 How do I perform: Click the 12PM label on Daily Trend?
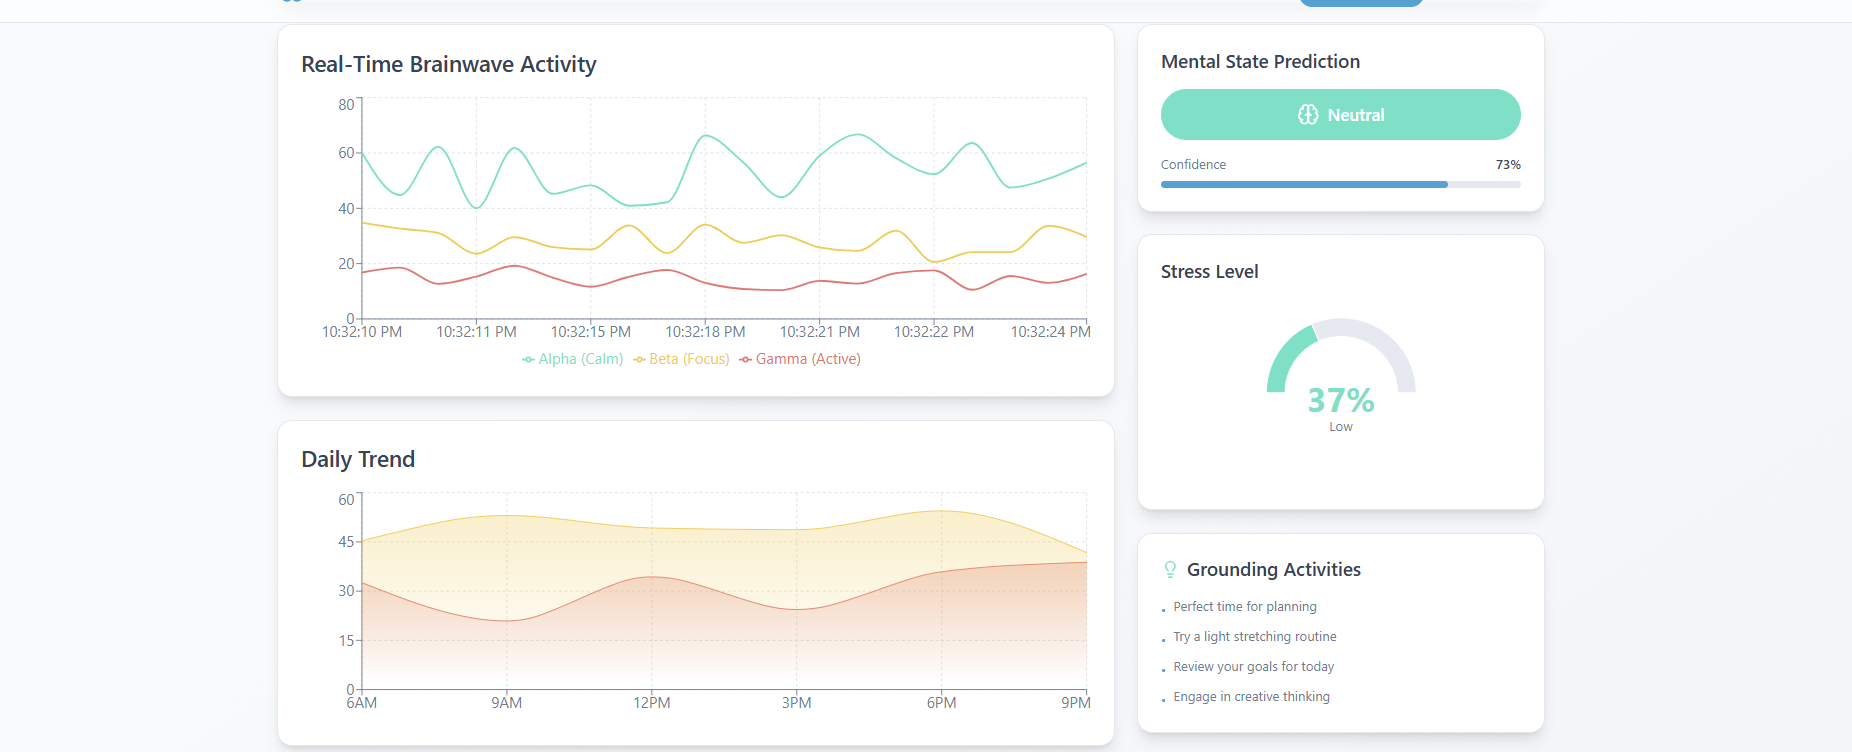pyautogui.click(x=652, y=703)
